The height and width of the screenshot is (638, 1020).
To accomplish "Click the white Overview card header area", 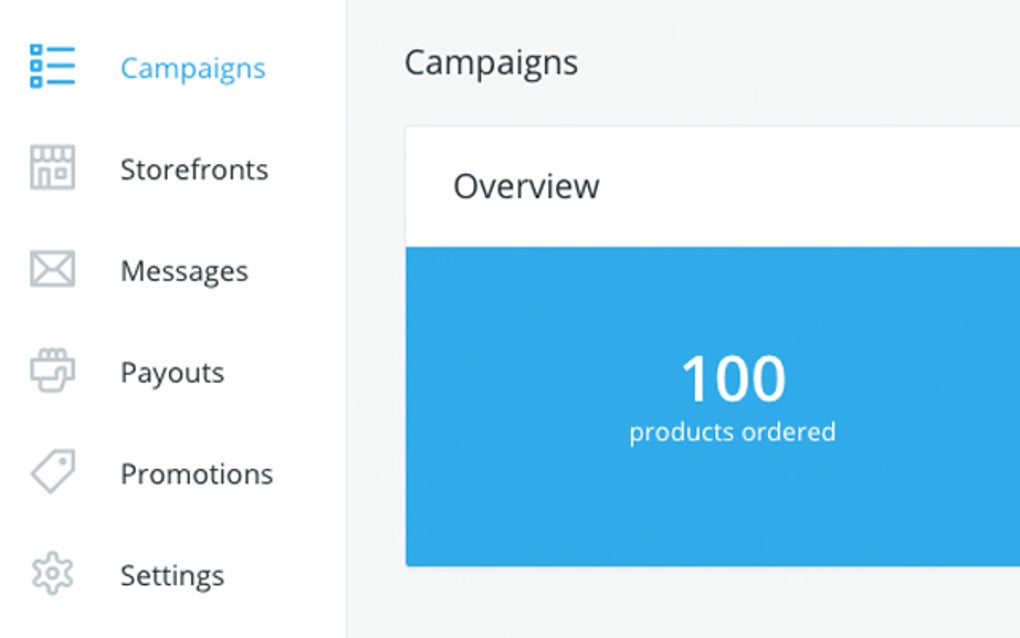I will point(800,187).
